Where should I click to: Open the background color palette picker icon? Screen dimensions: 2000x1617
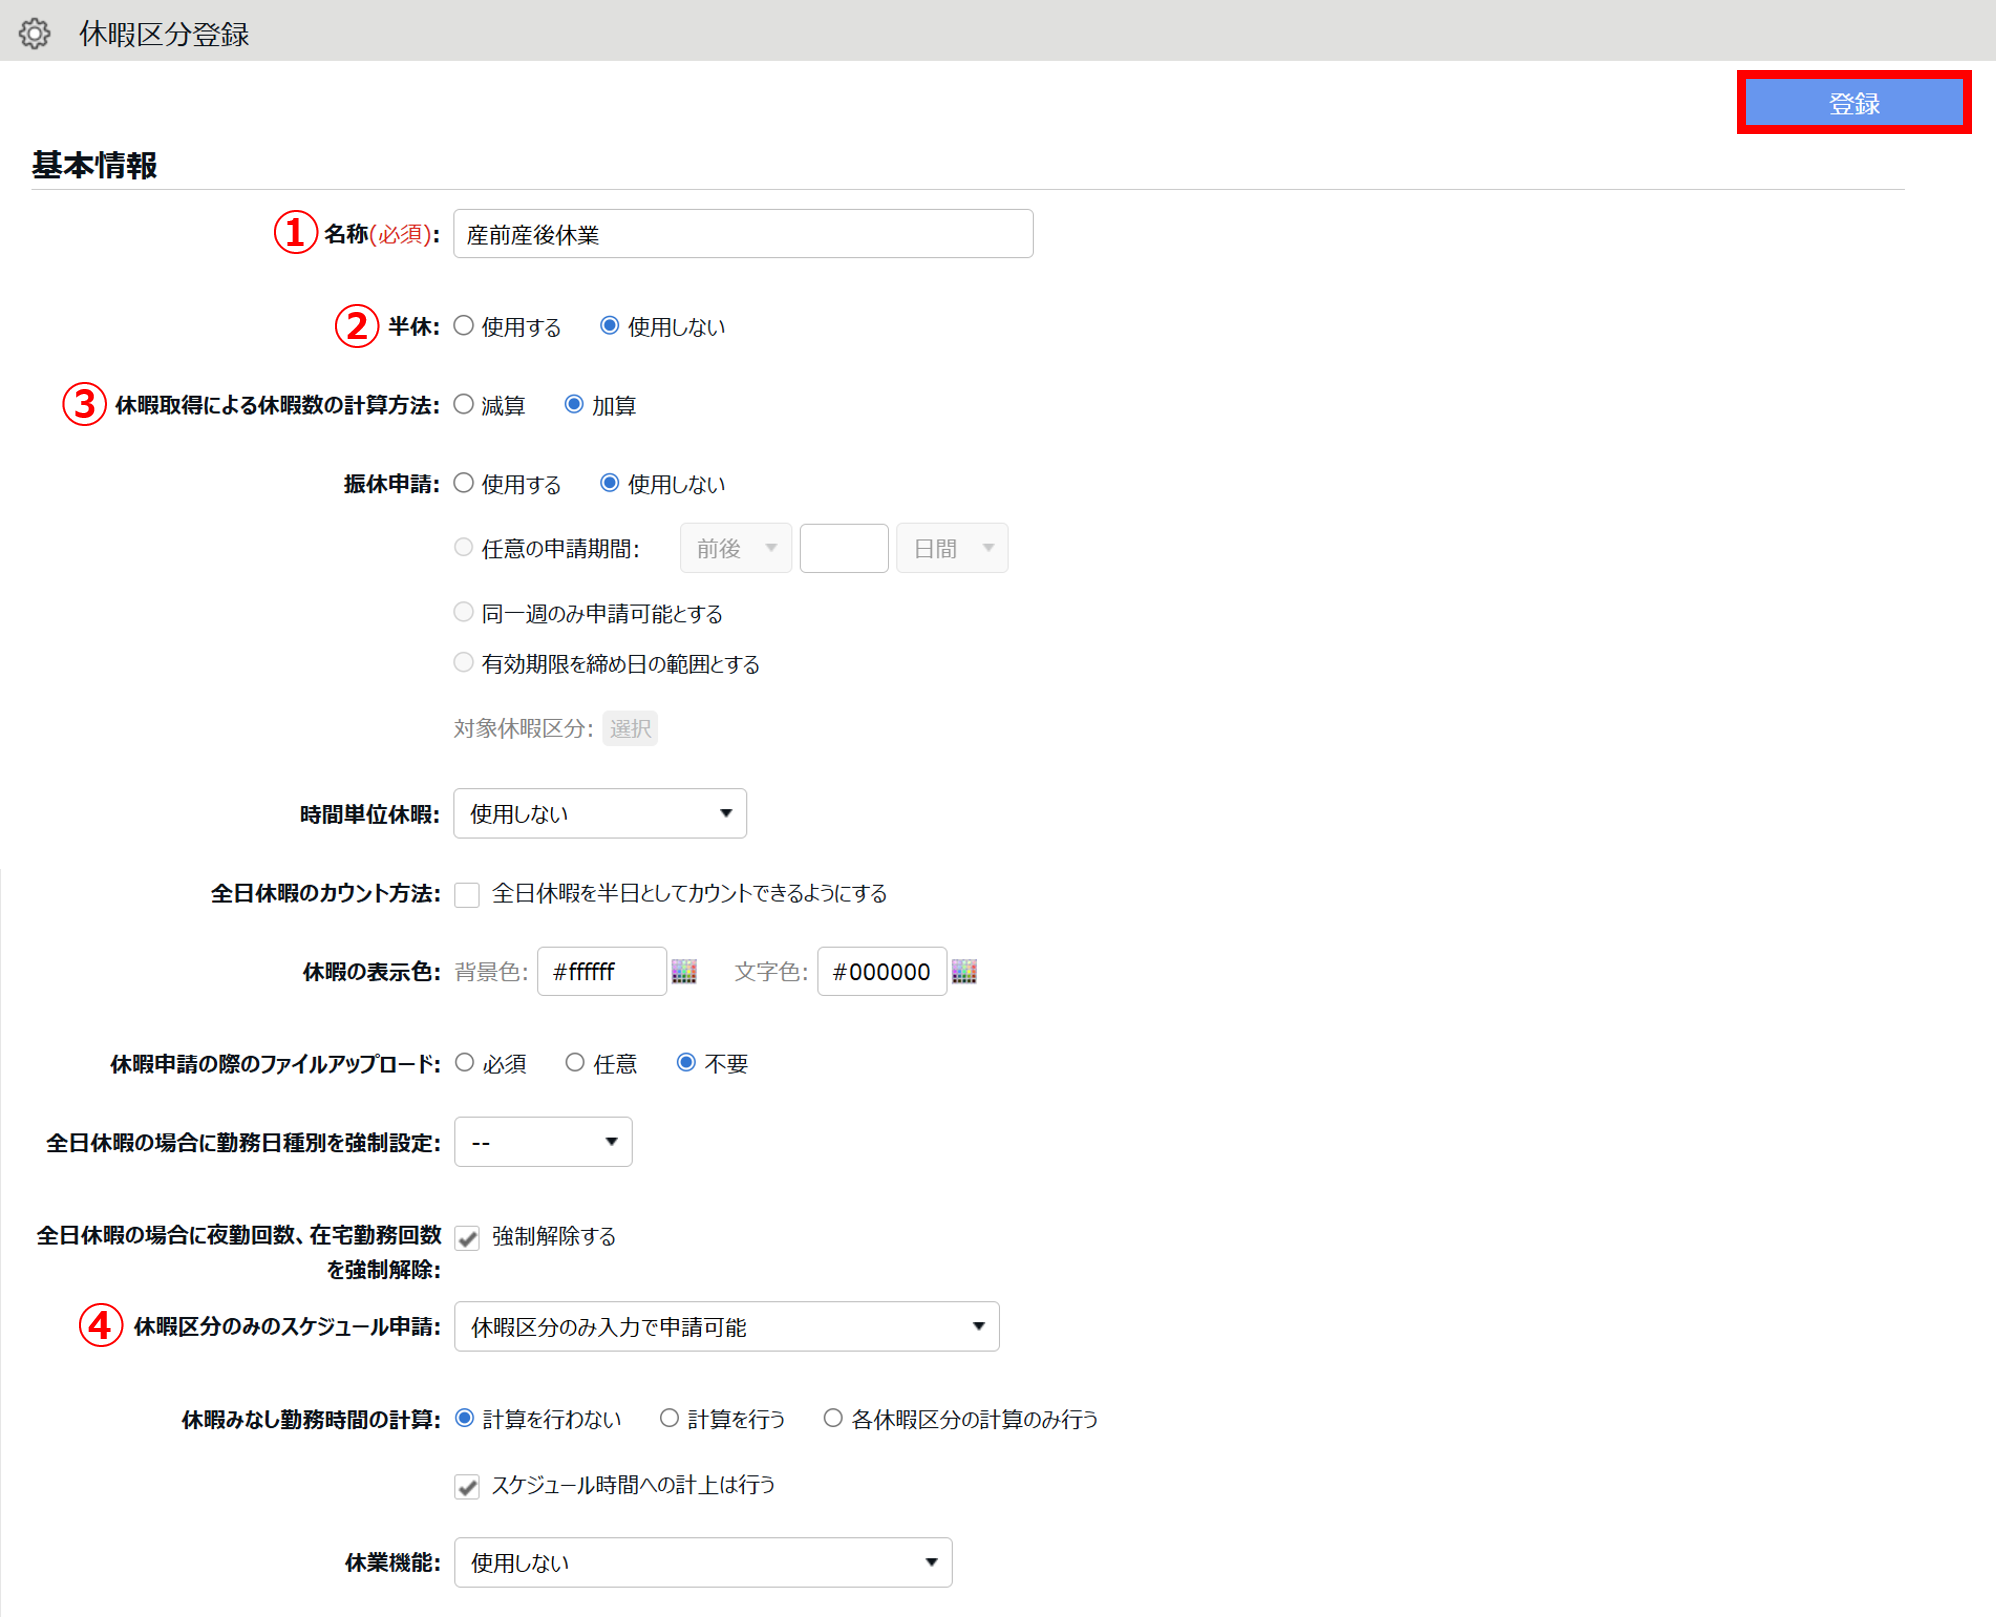(684, 971)
